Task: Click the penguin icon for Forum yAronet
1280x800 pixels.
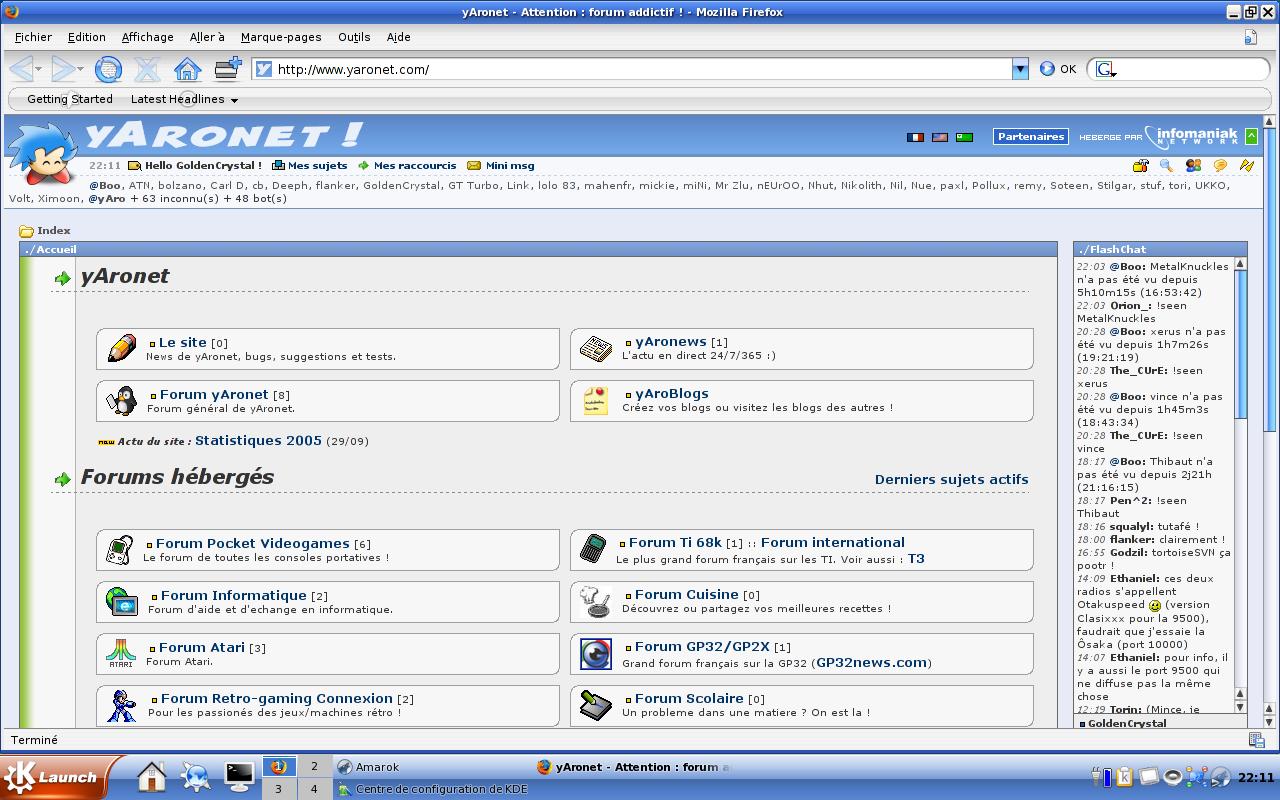Action: [x=122, y=400]
